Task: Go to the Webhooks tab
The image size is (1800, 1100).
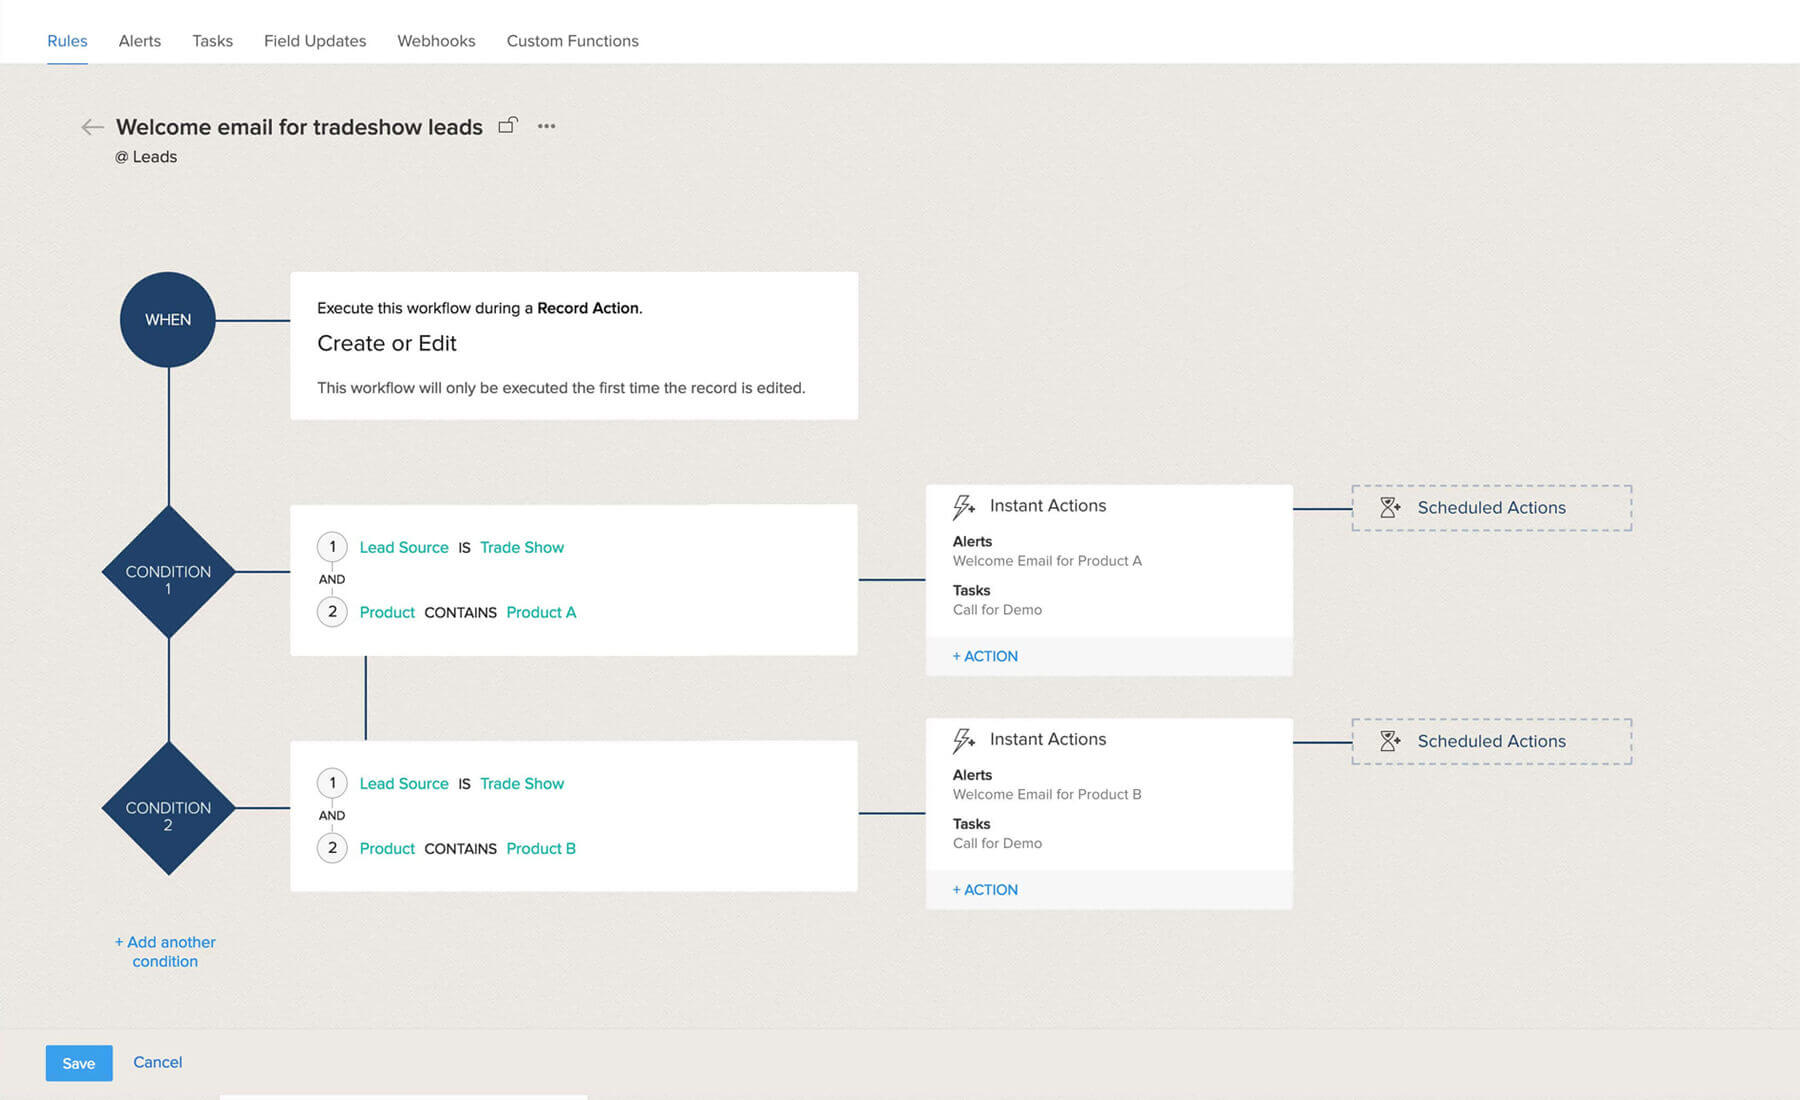Action: pos(436,41)
